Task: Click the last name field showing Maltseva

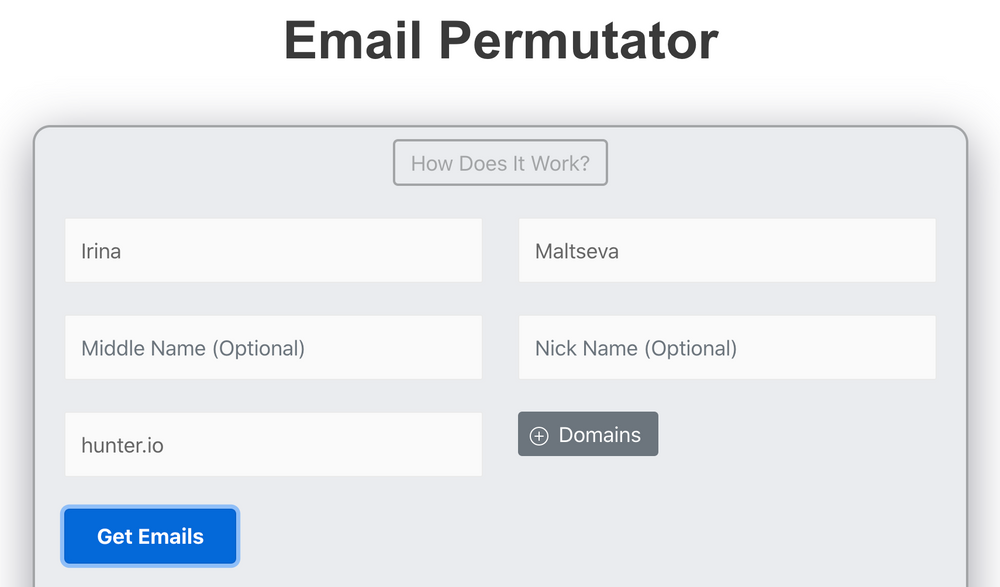Action: (726, 250)
